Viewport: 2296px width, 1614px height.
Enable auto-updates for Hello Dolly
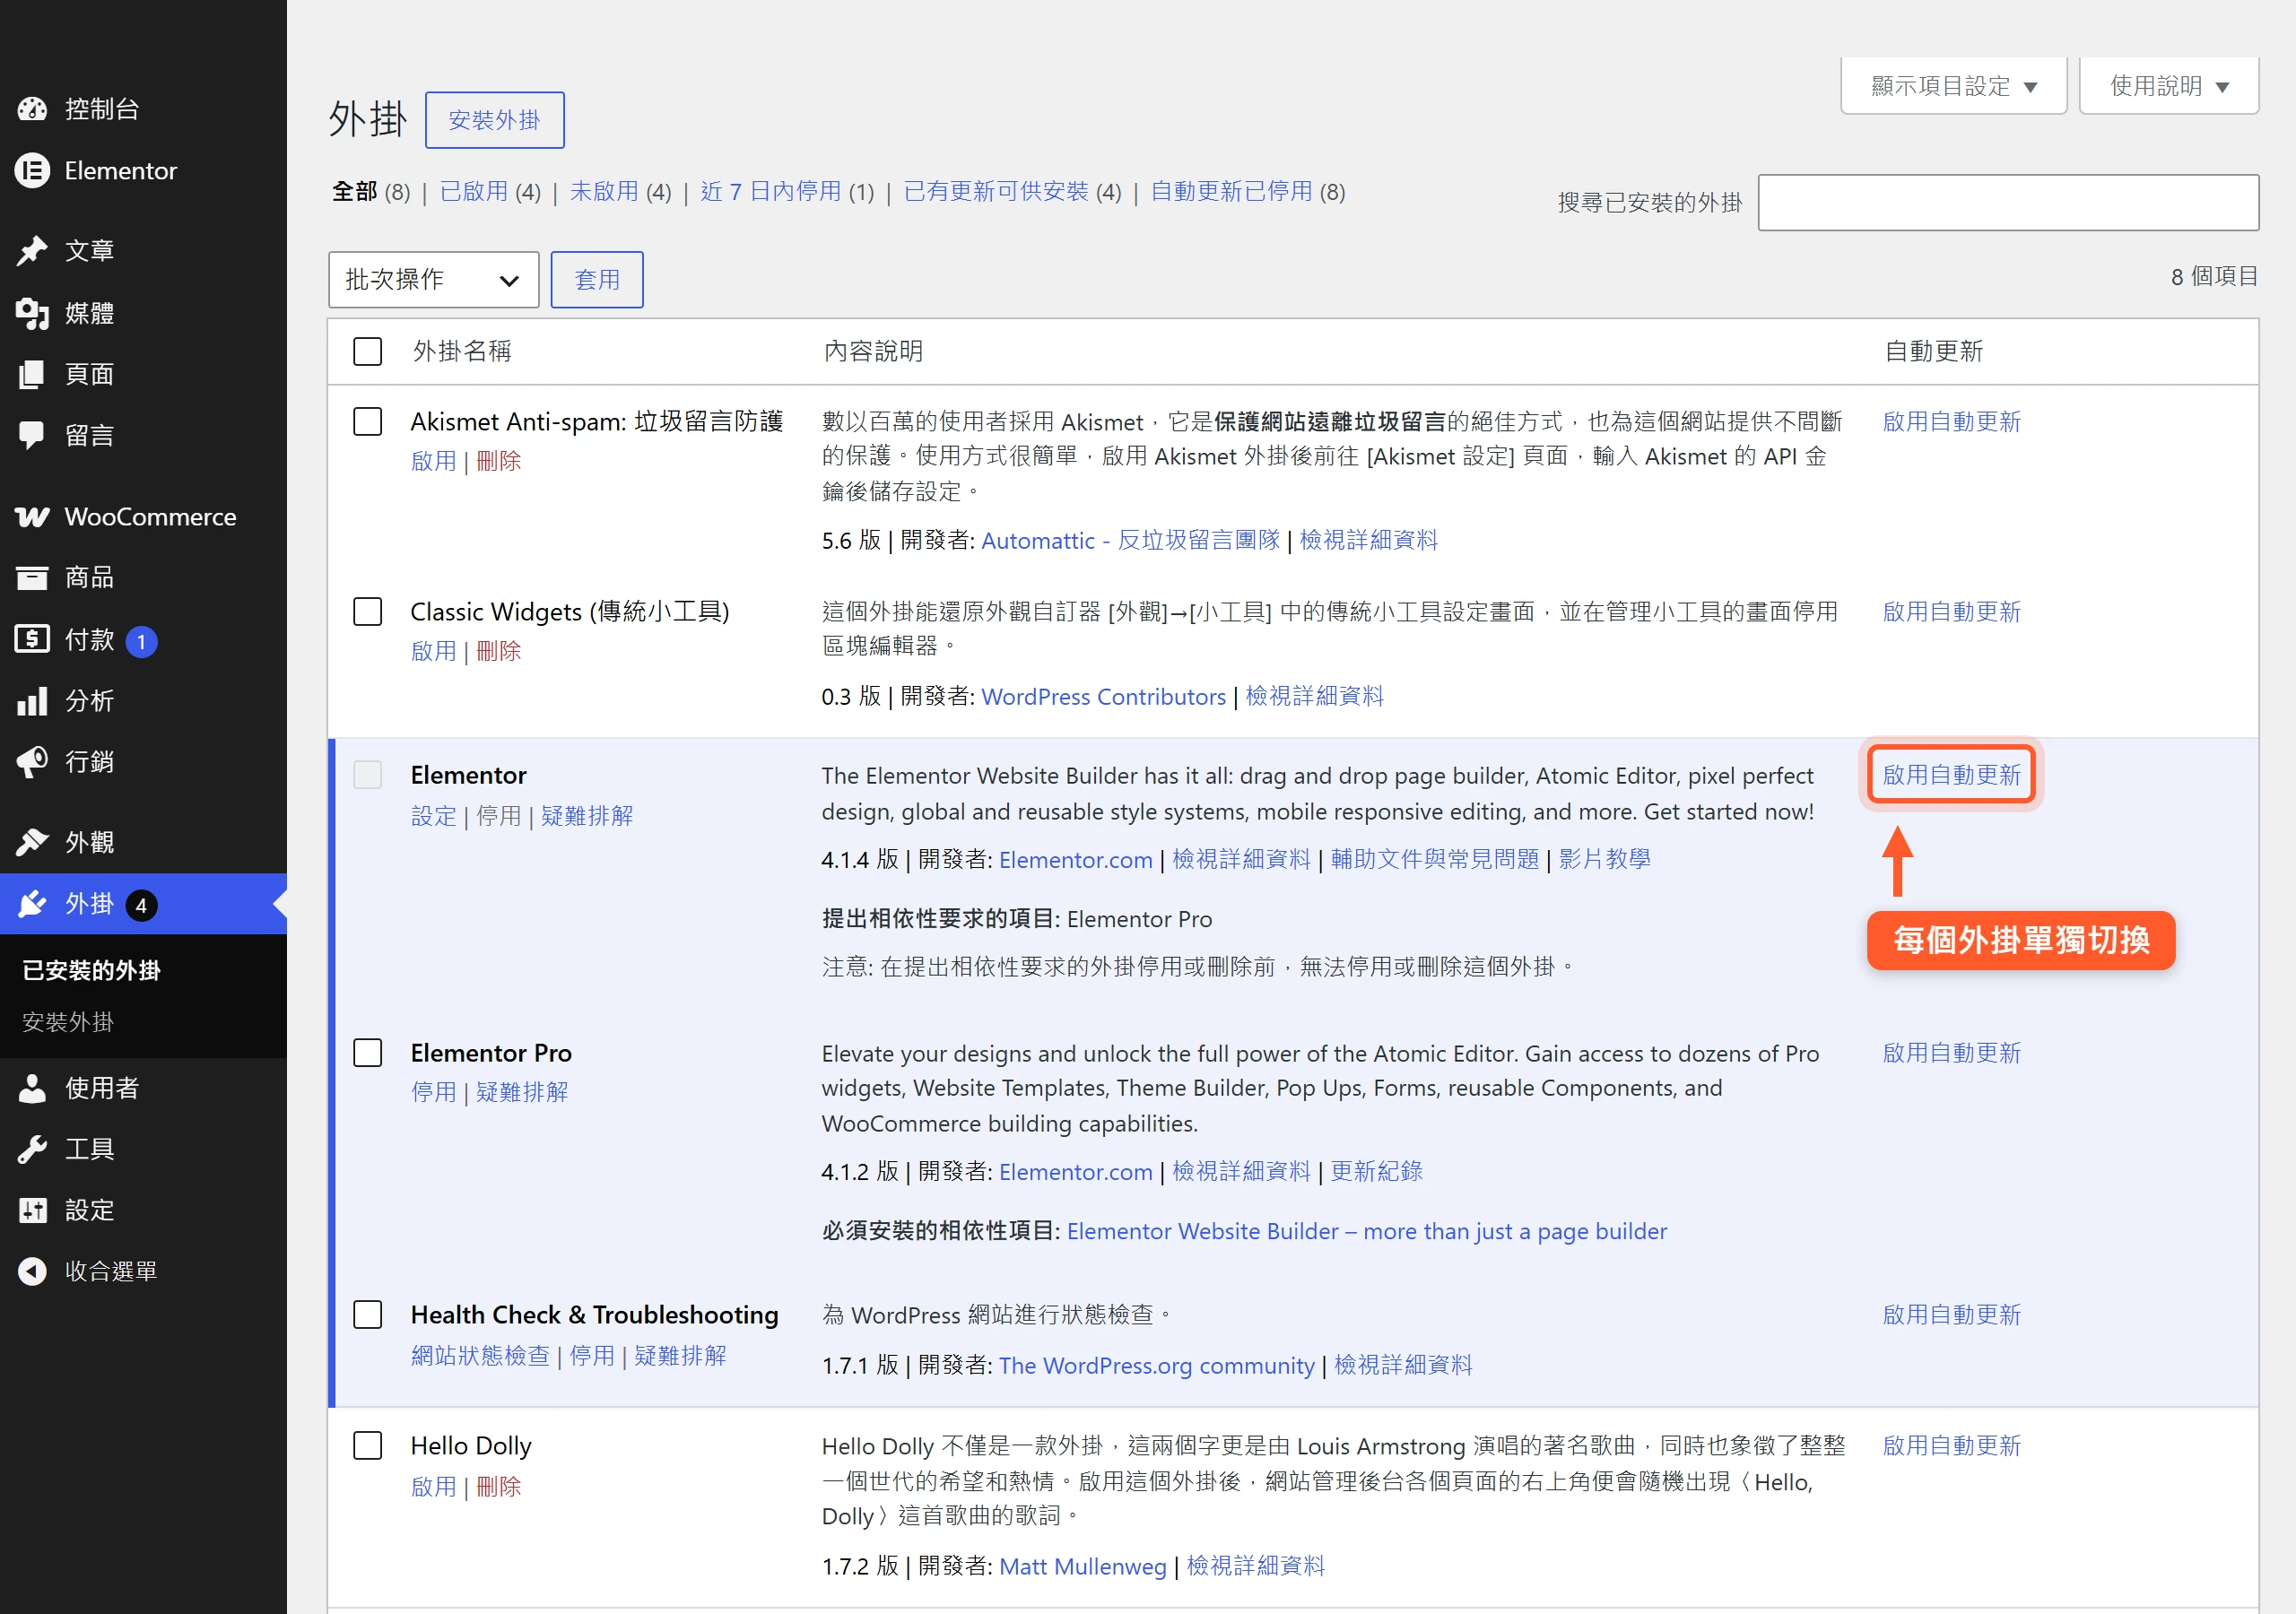coord(1951,1445)
